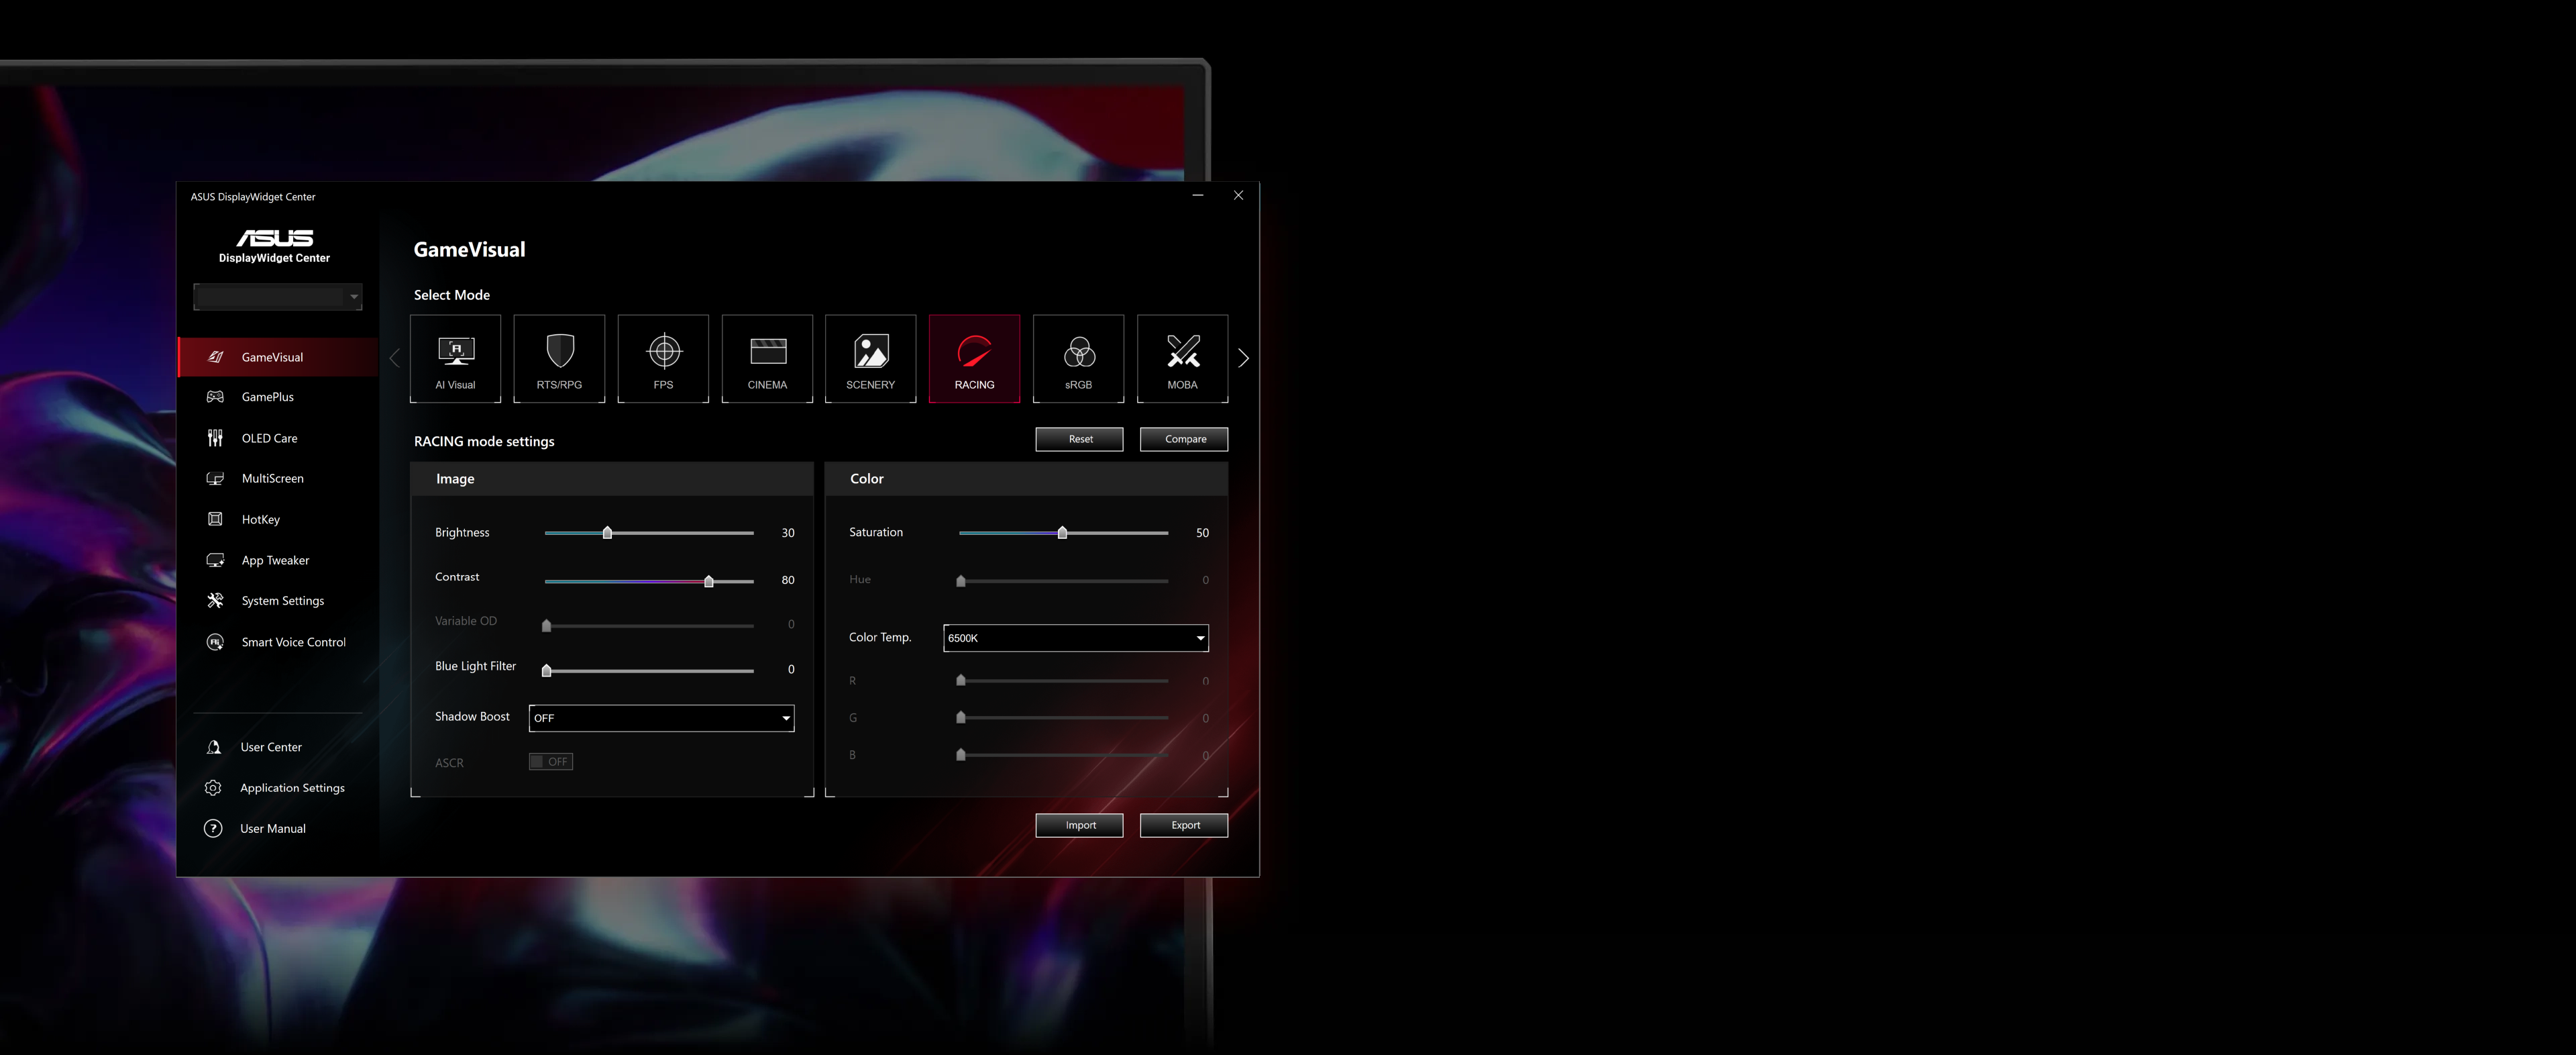The width and height of the screenshot is (2576, 1055).
Task: Activate the RACING mode tile
Action: [x=974, y=358]
